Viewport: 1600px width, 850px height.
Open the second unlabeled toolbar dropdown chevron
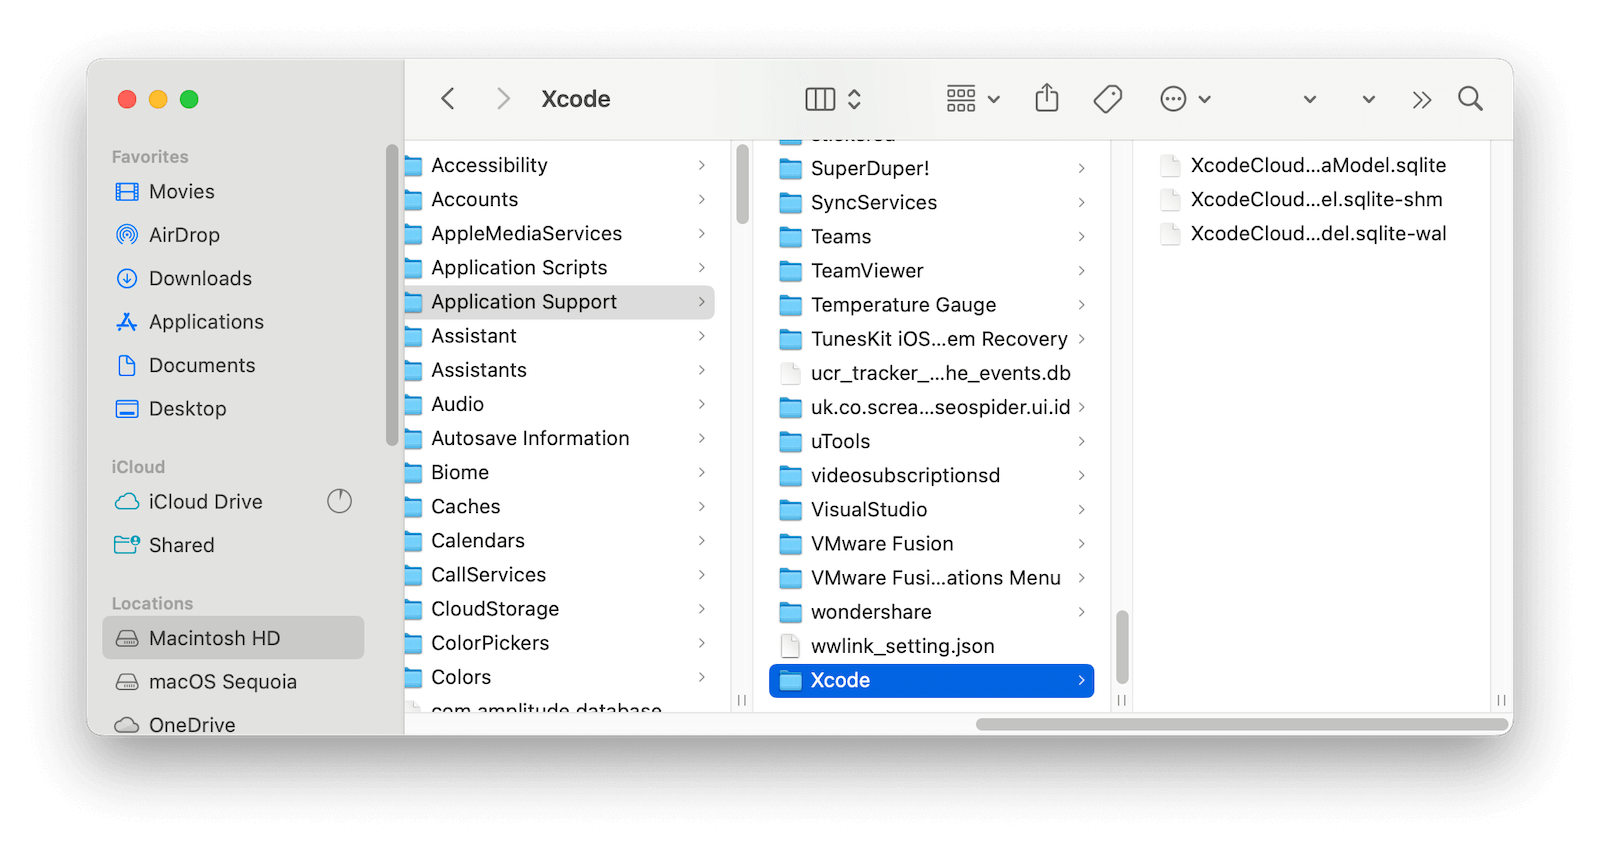1368,99
